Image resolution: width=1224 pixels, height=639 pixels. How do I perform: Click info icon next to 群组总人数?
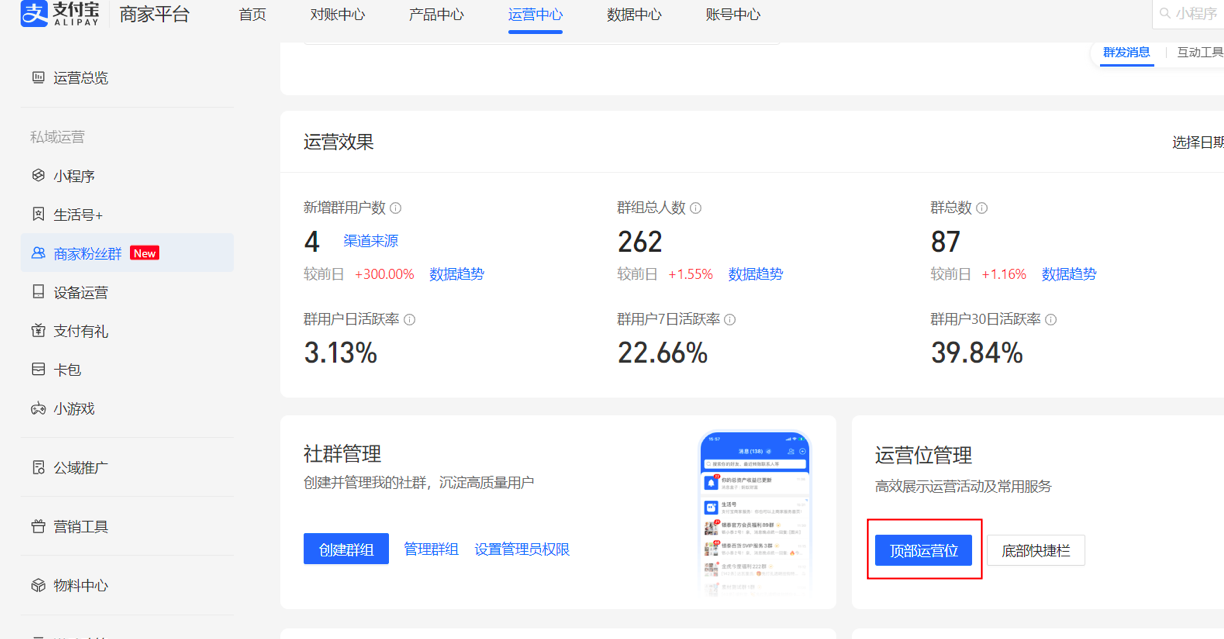coord(696,208)
